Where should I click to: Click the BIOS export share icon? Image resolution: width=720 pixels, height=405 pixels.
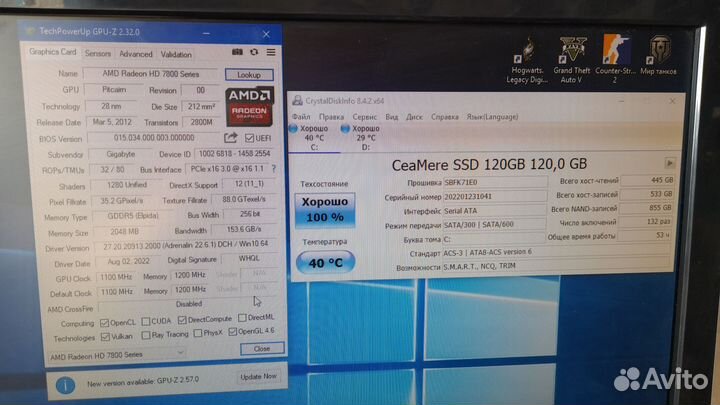231,137
